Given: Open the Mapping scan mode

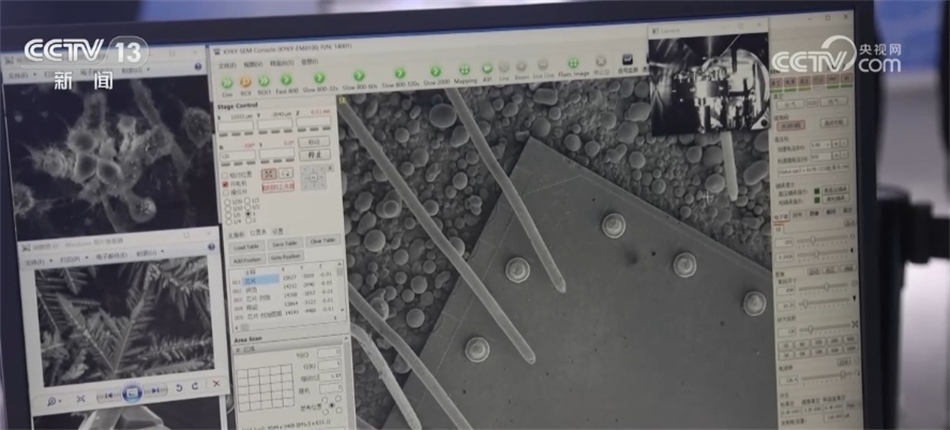Looking at the screenshot, I should tap(465, 71).
